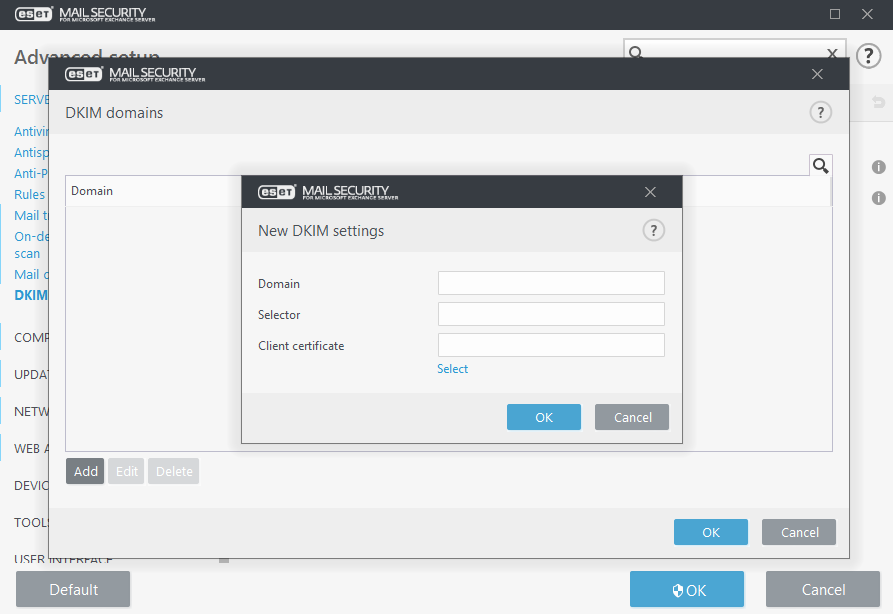Add a new DKIM domain
Image resolution: width=893 pixels, height=614 pixels.
click(x=84, y=470)
